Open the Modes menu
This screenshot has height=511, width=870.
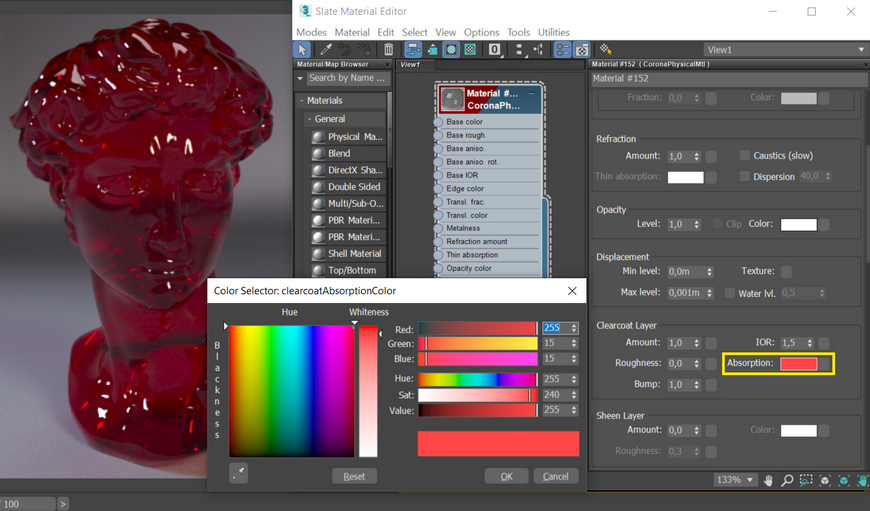coord(311,32)
